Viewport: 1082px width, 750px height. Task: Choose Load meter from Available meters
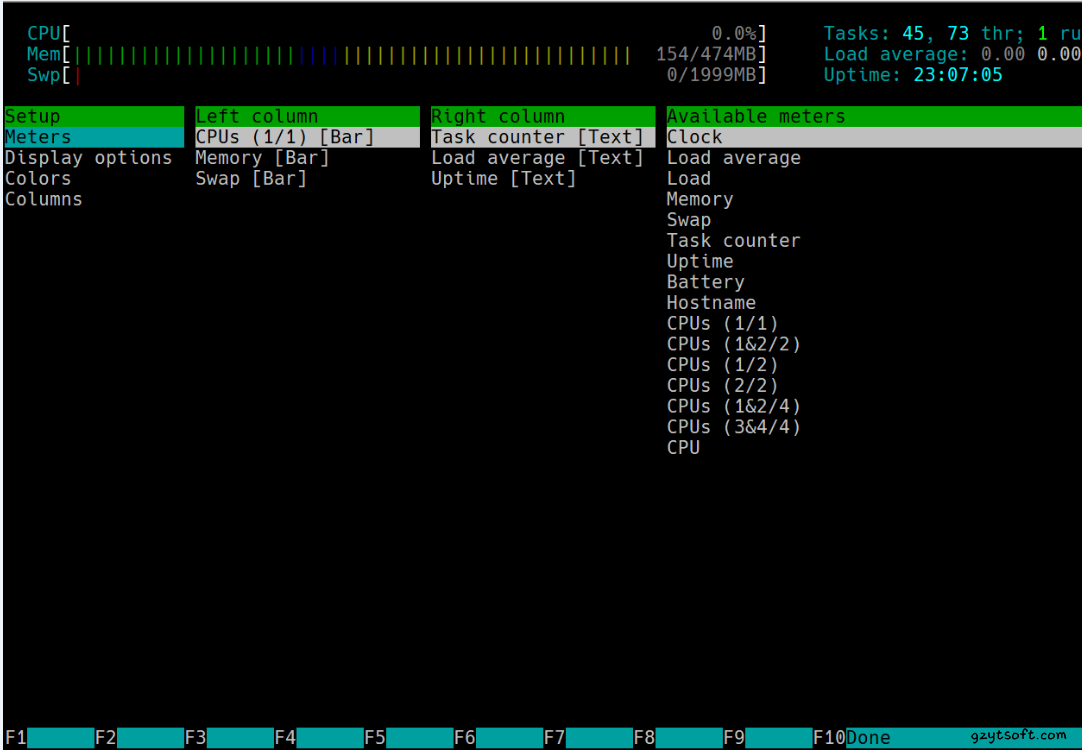(x=689, y=179)
